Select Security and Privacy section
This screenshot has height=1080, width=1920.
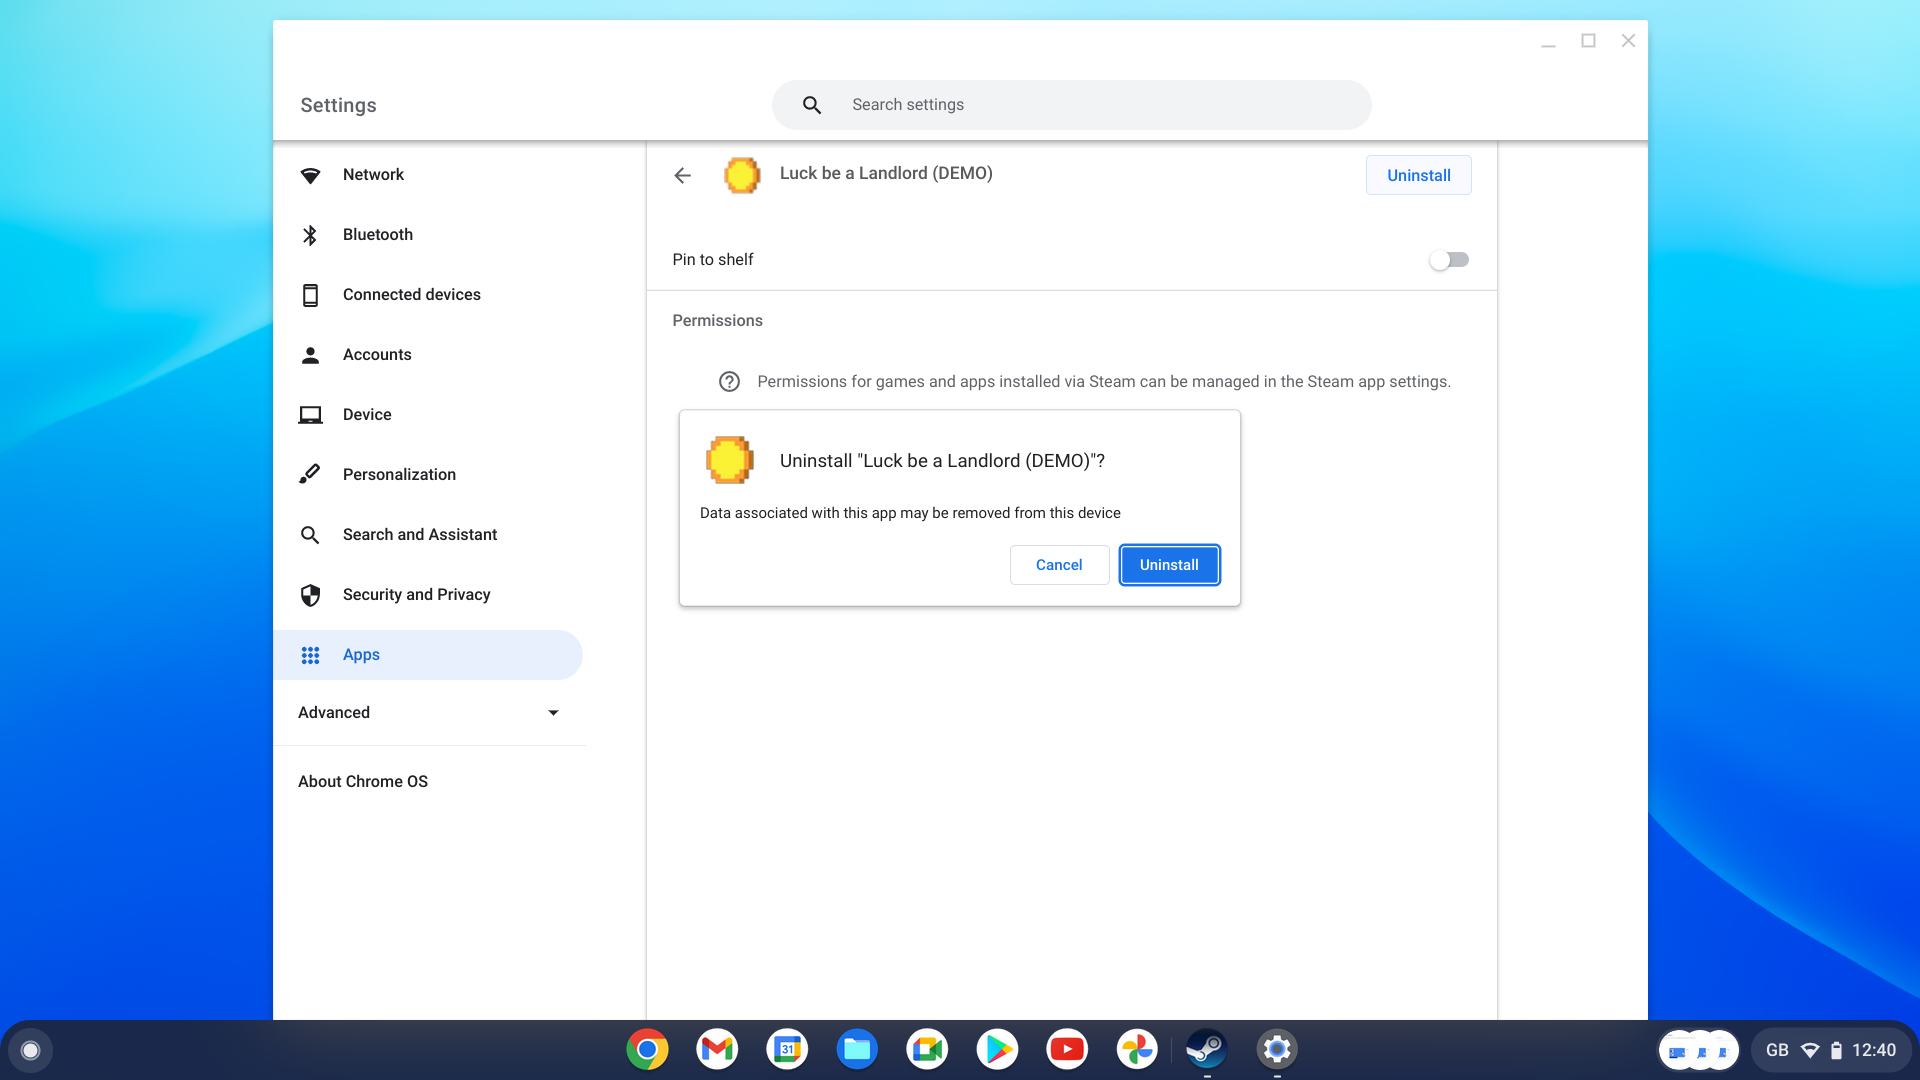pyautogui.click(x=416, y=594)
